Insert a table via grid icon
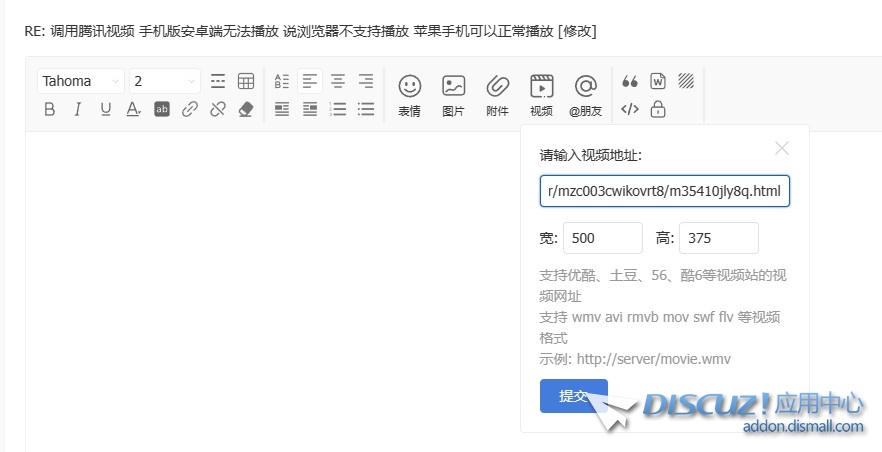Image resolution: width=882 pixels, height=452 pixels. (x=246, y=81)
